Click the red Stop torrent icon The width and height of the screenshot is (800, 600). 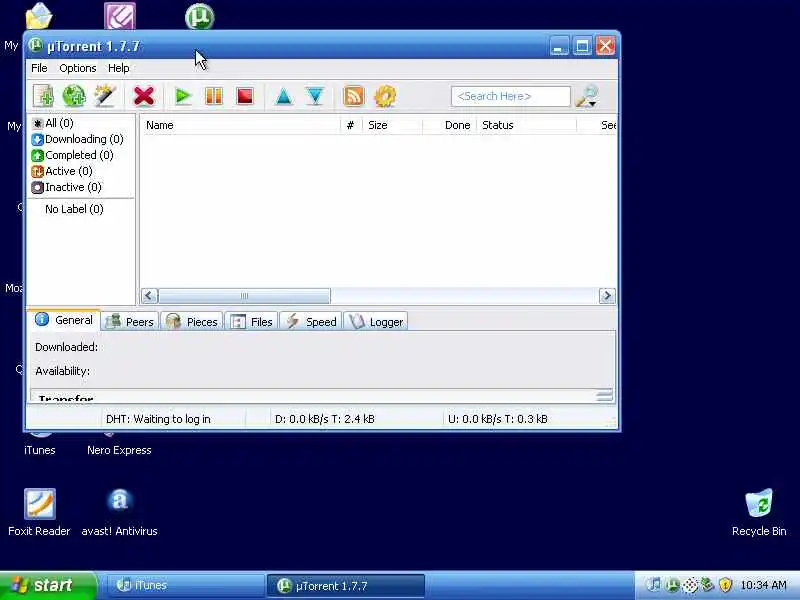click(245, 96)
